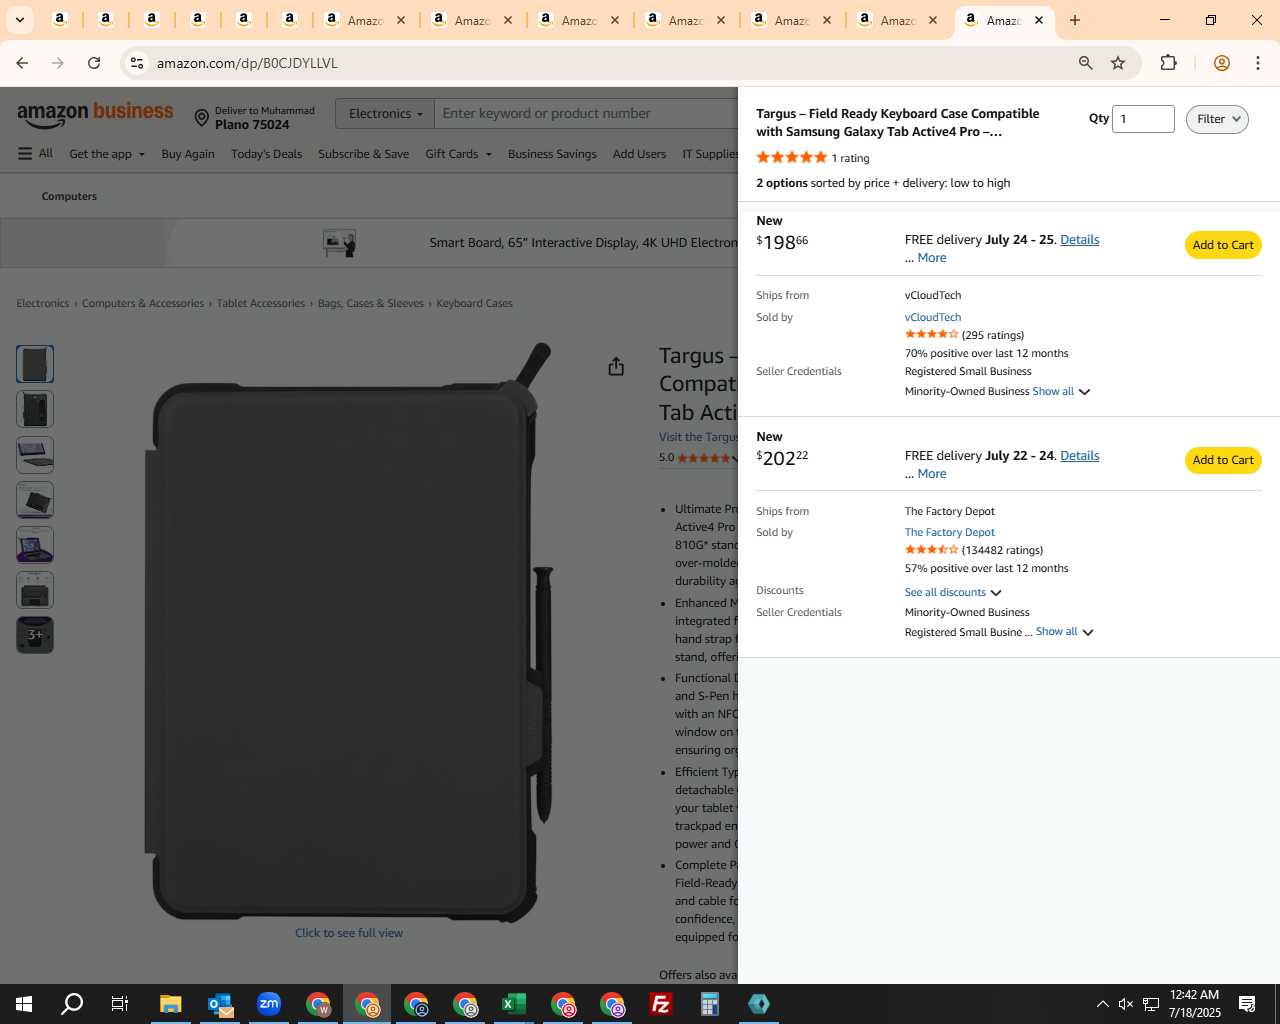The height and width of the screenshot is (1024, 1280).
Task: Open Zoom from the taskbar
Action: [x=269, y=1004]
